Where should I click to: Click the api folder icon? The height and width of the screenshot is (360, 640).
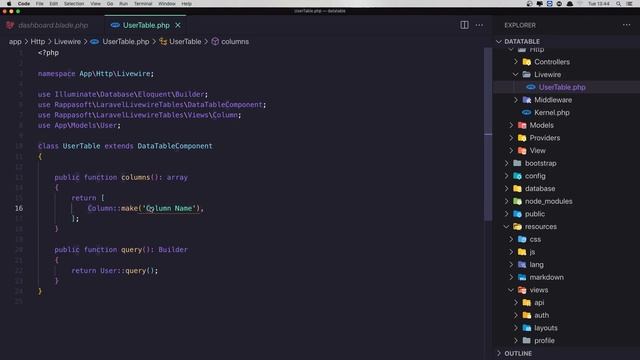[527, 302]
